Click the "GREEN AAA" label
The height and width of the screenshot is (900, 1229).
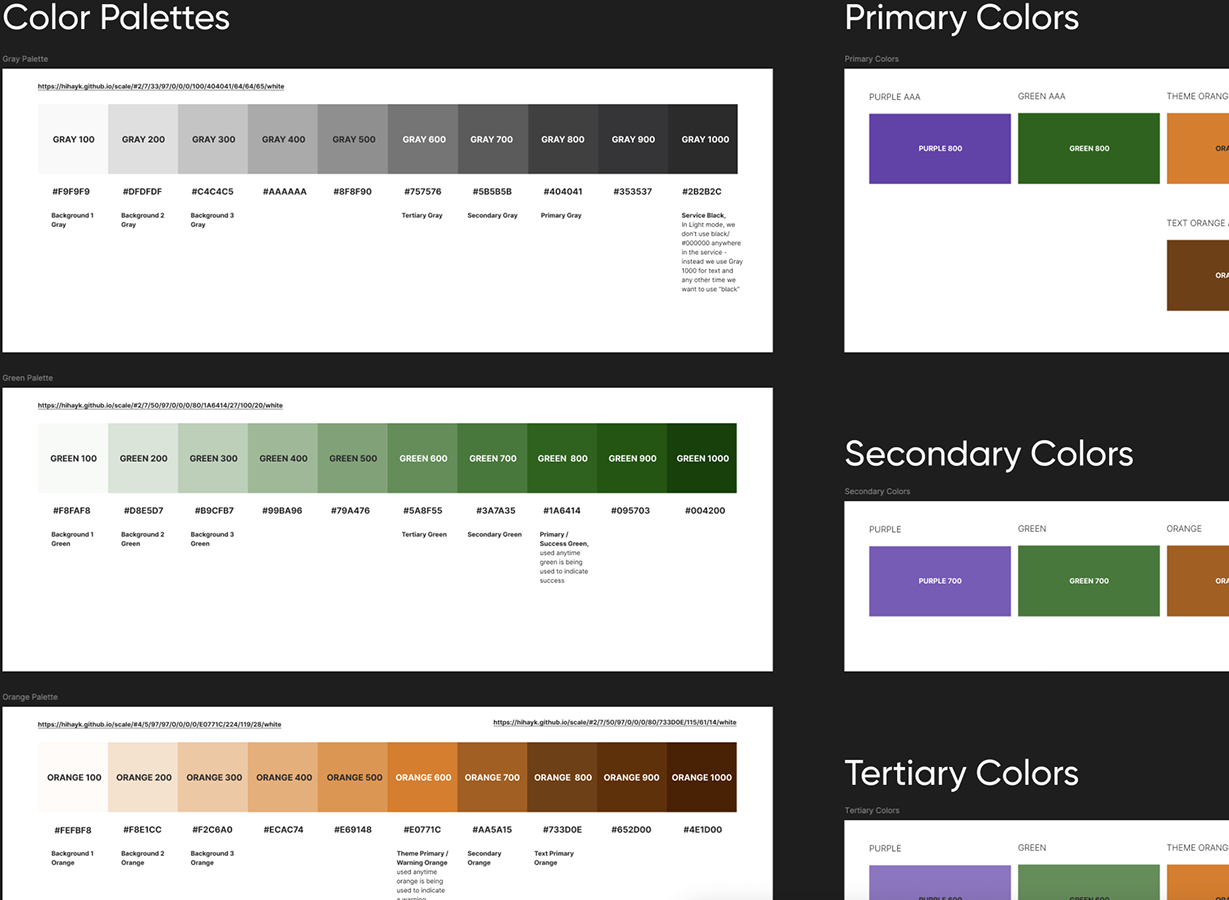pyautogui.click(x=1042, y=97)
